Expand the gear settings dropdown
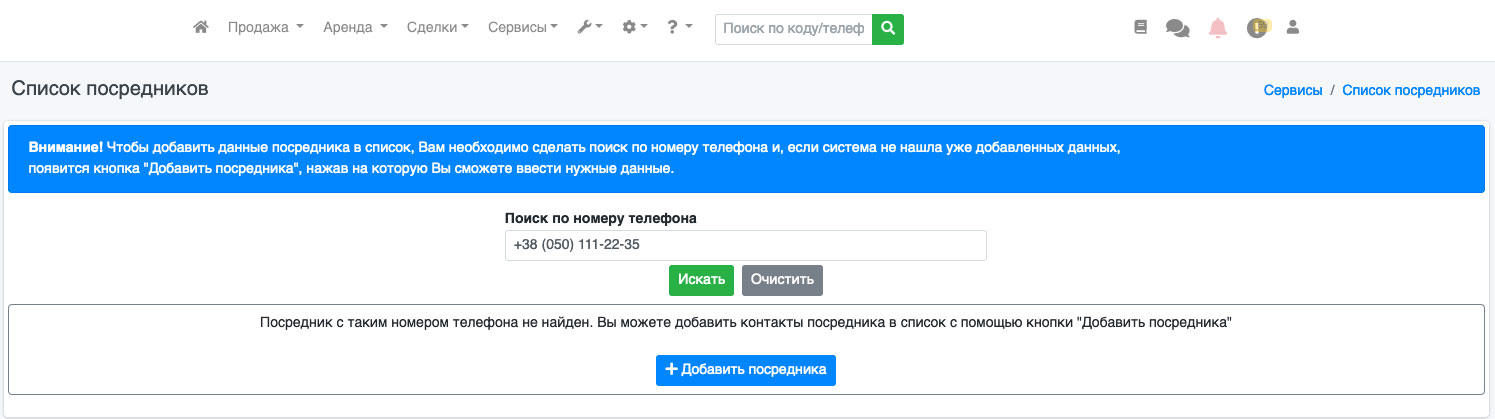 tap(634, 28)
